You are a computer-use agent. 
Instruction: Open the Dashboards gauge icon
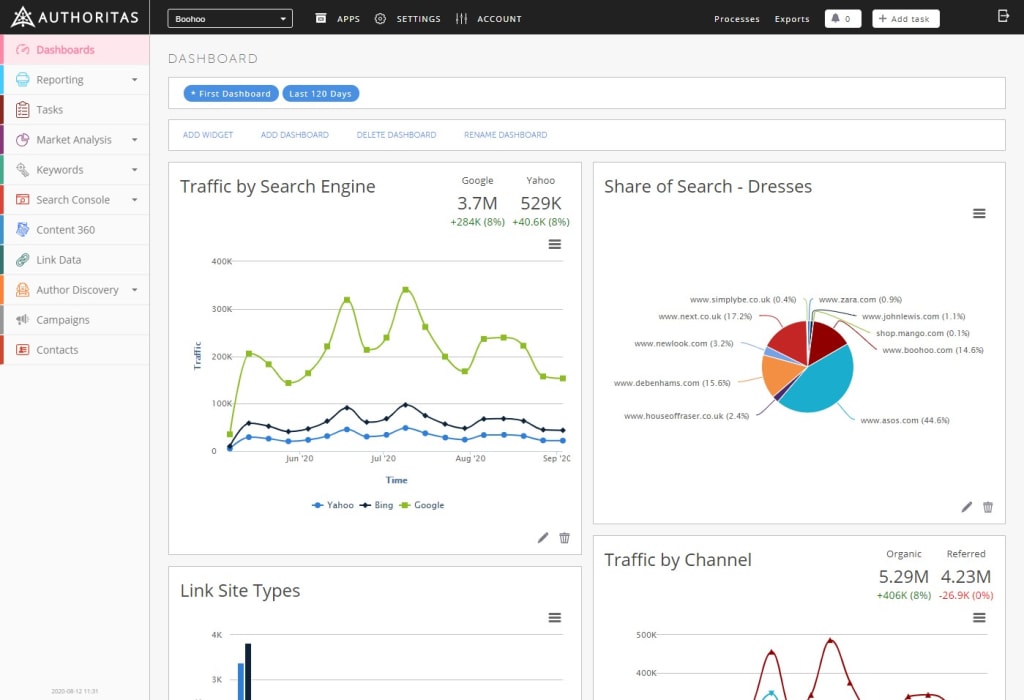[x=23, y=50]
